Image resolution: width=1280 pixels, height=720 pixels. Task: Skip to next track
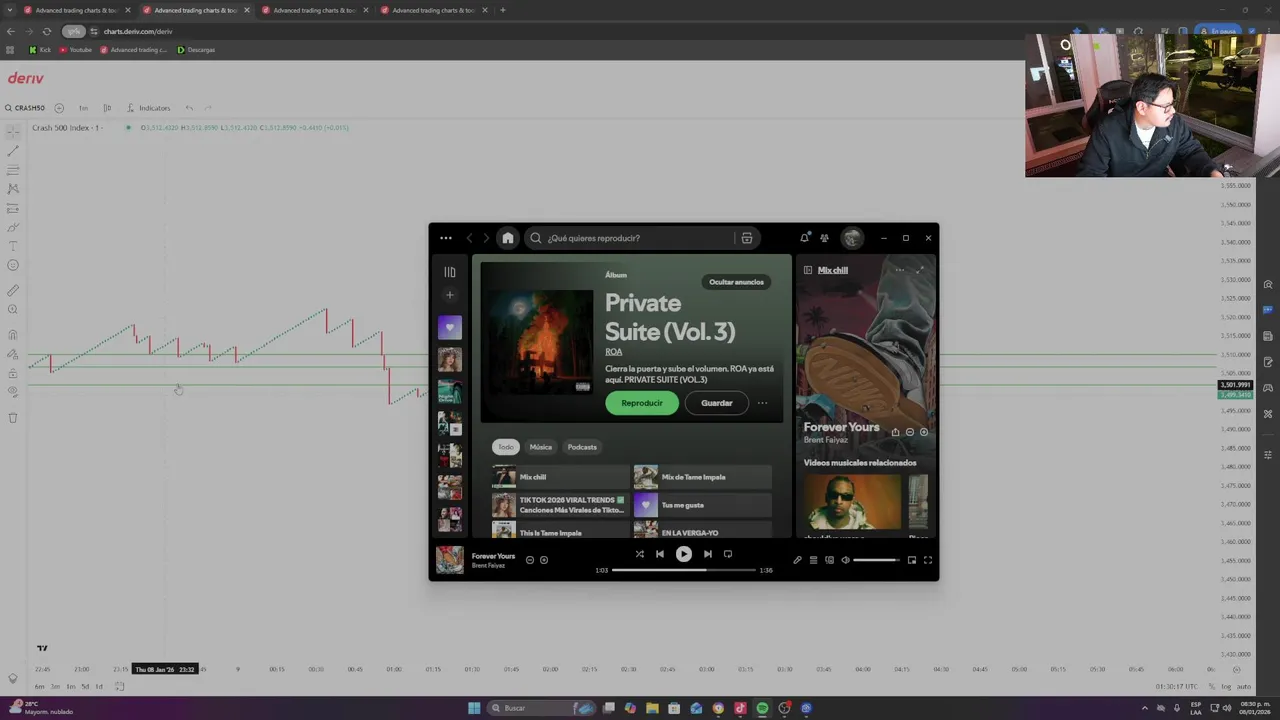(x=708, y=554)
